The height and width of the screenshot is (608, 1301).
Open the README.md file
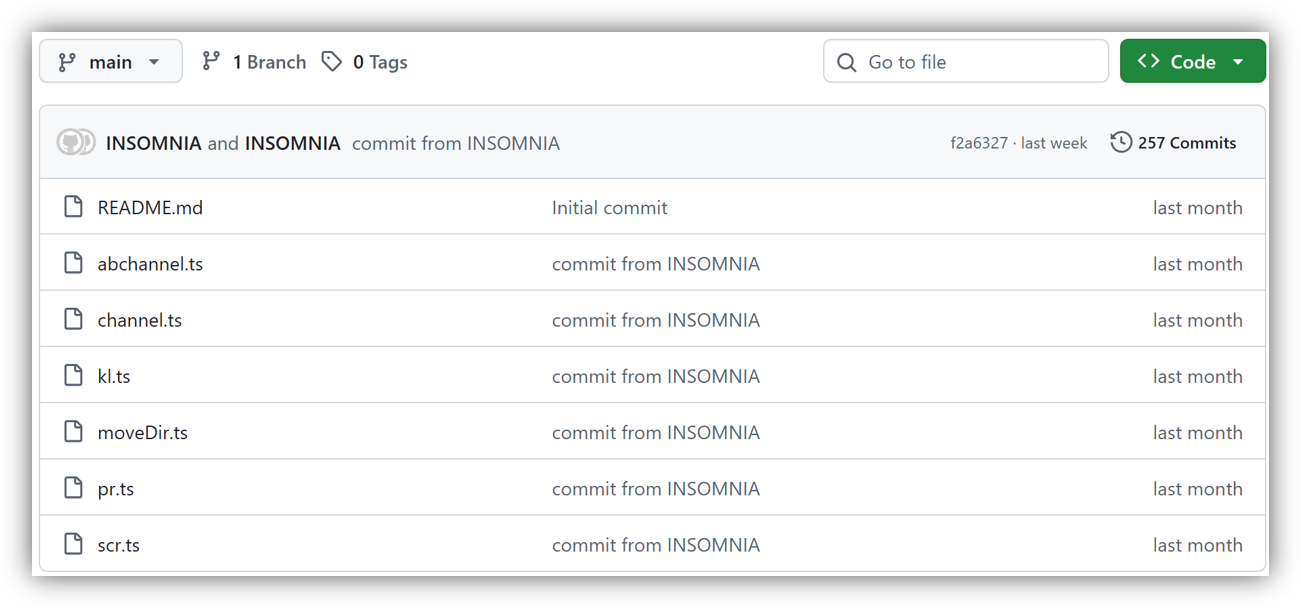pos(150,208)
